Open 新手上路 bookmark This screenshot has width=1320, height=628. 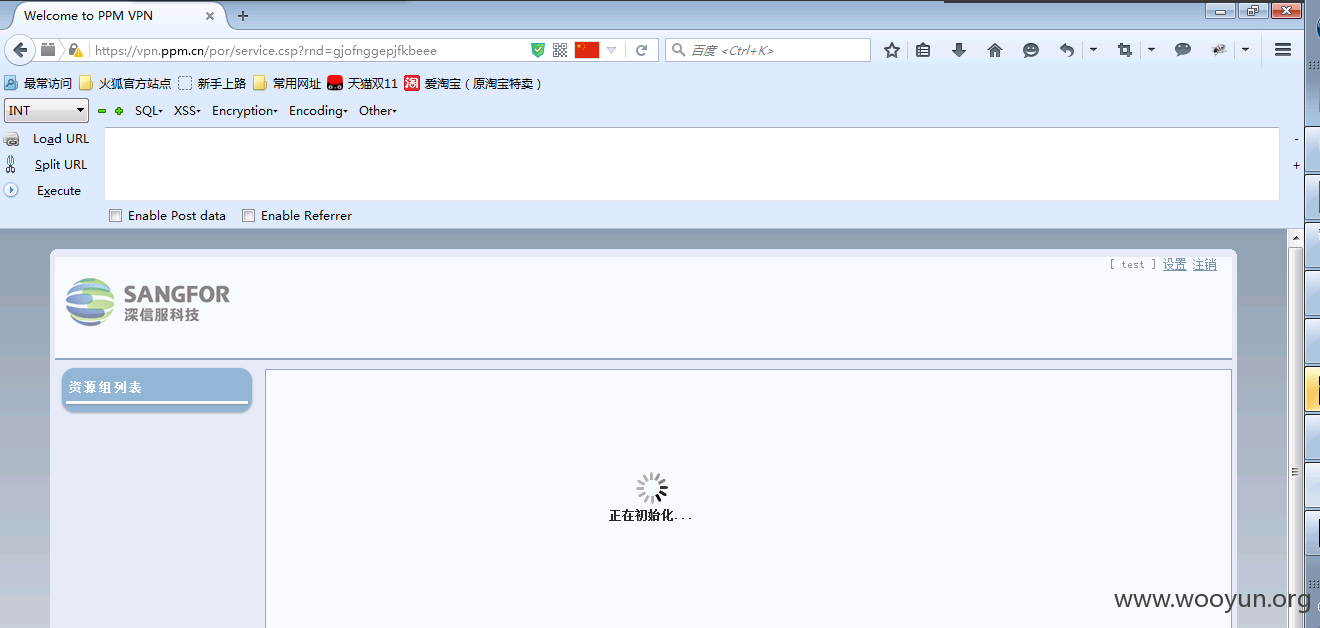click(212, 84)
